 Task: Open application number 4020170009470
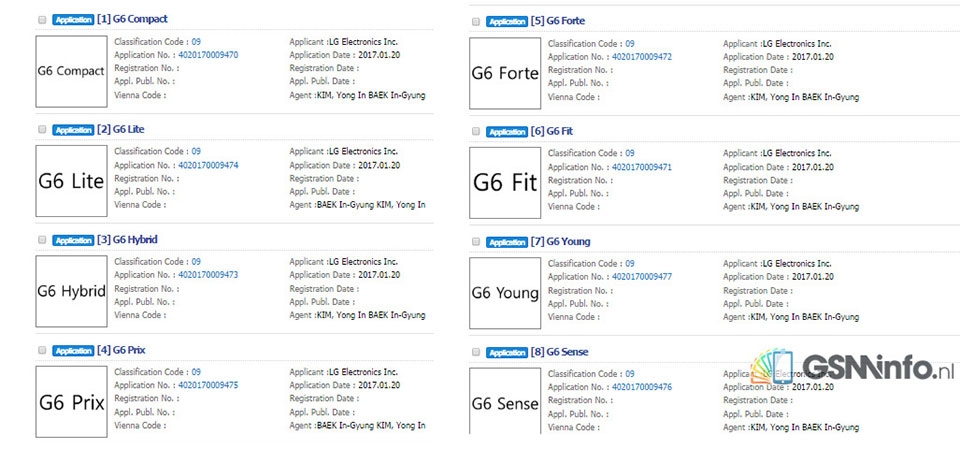pyautogui.click(x=208, y=55)
